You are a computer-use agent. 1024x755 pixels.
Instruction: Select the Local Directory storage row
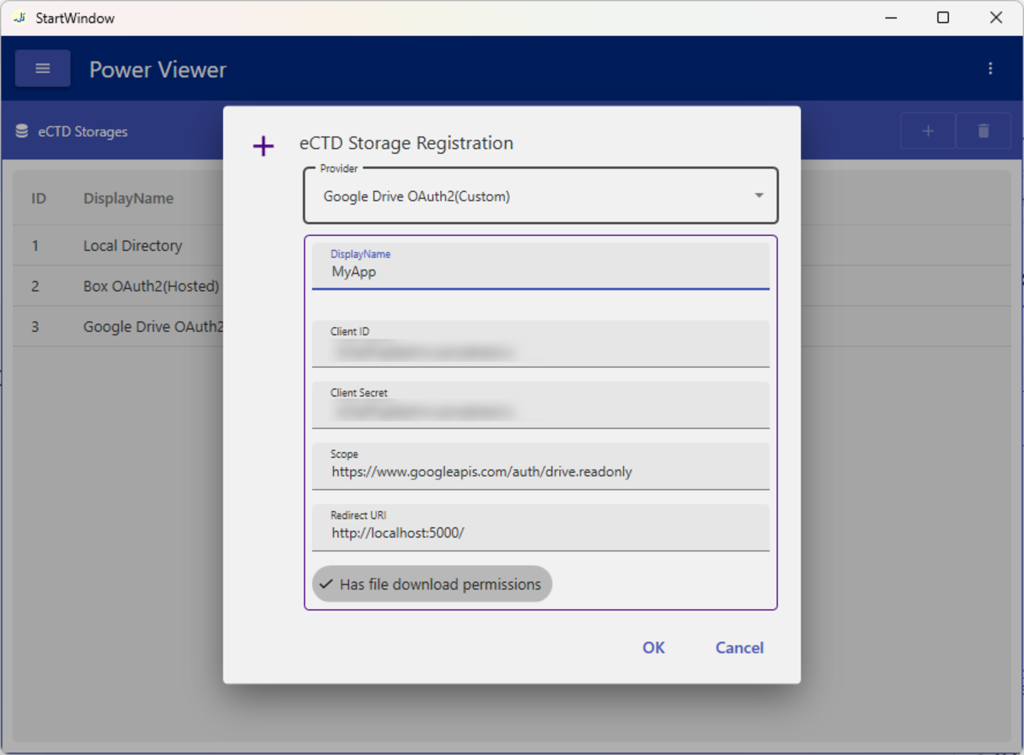pyautogui.click(x=132, y=246)
